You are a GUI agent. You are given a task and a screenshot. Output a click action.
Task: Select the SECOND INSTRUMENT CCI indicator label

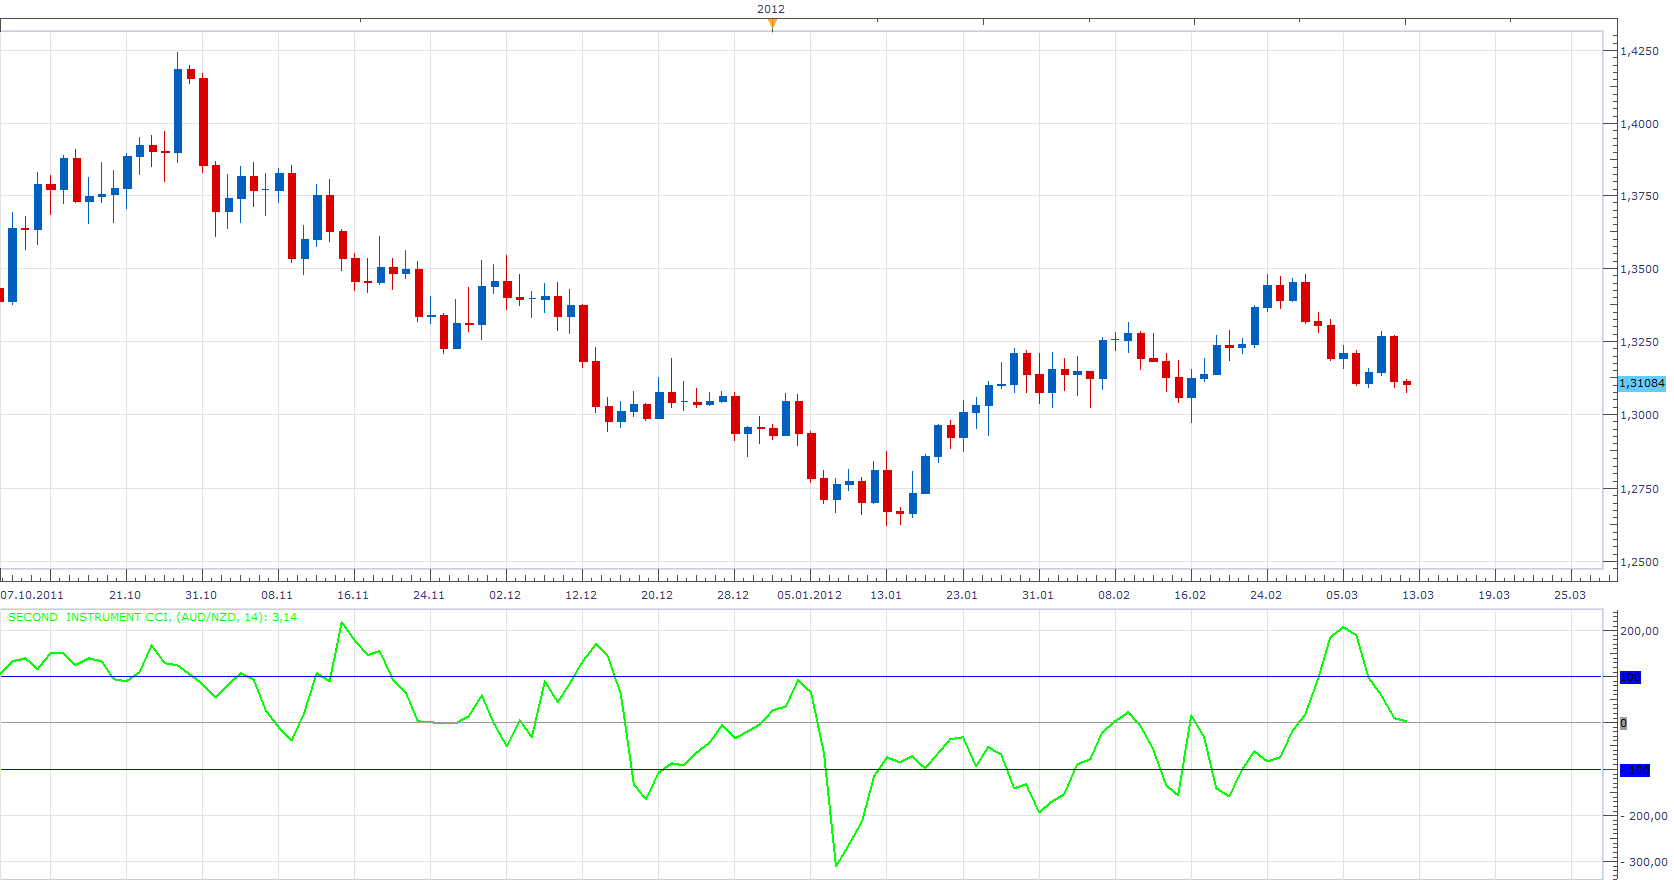[x=152, y=617]
